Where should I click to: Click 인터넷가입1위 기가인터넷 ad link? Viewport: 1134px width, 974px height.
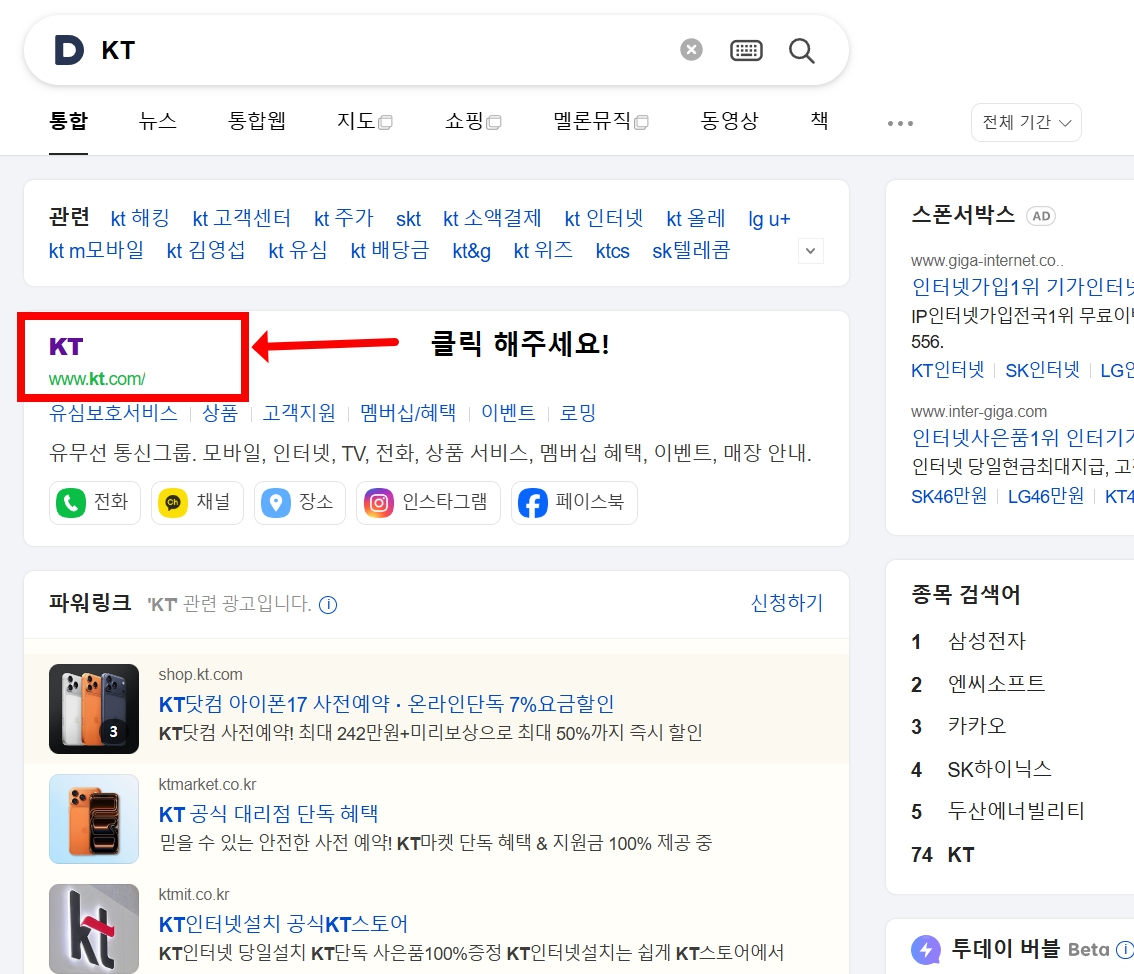pos(1023,288)
